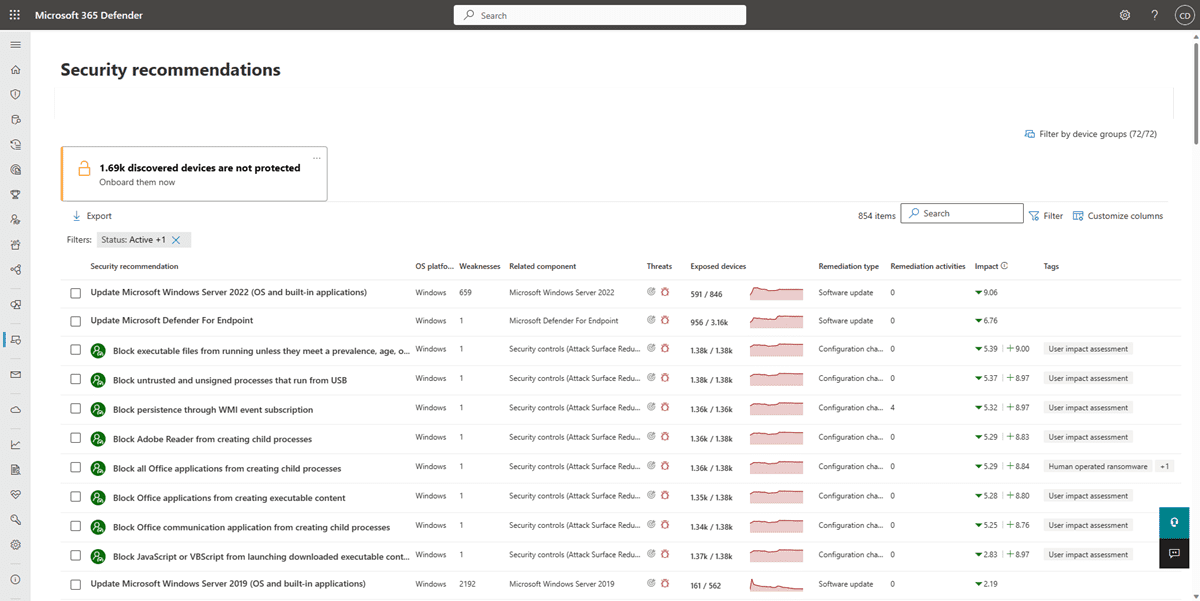Open Filter by device groups
1200x601 pixels.
1090,133
